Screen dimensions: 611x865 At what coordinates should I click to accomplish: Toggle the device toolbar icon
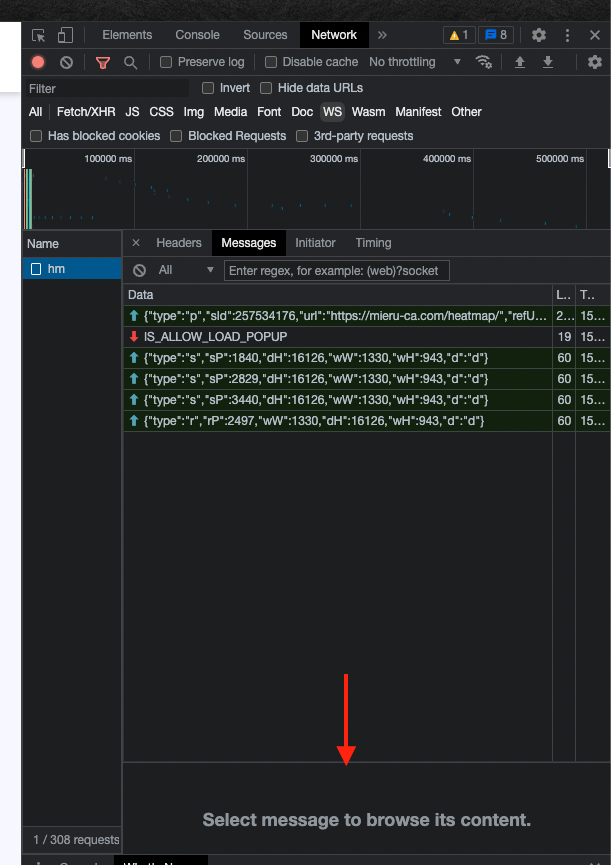[x=66, y=35]
